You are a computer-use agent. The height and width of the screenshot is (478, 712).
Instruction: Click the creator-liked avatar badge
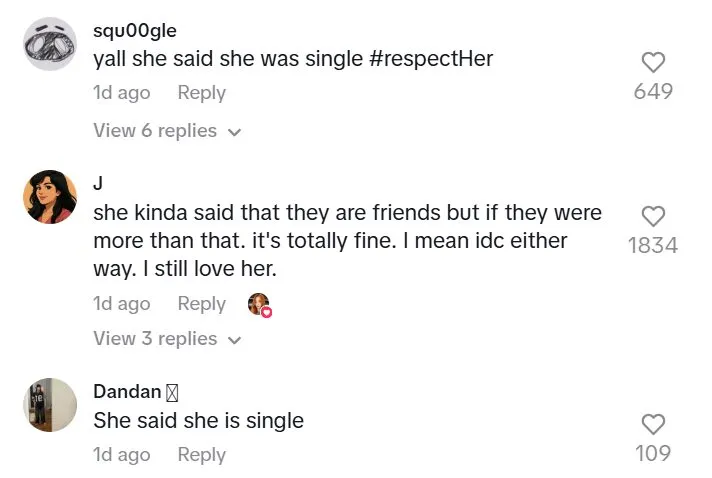(260, 305)
